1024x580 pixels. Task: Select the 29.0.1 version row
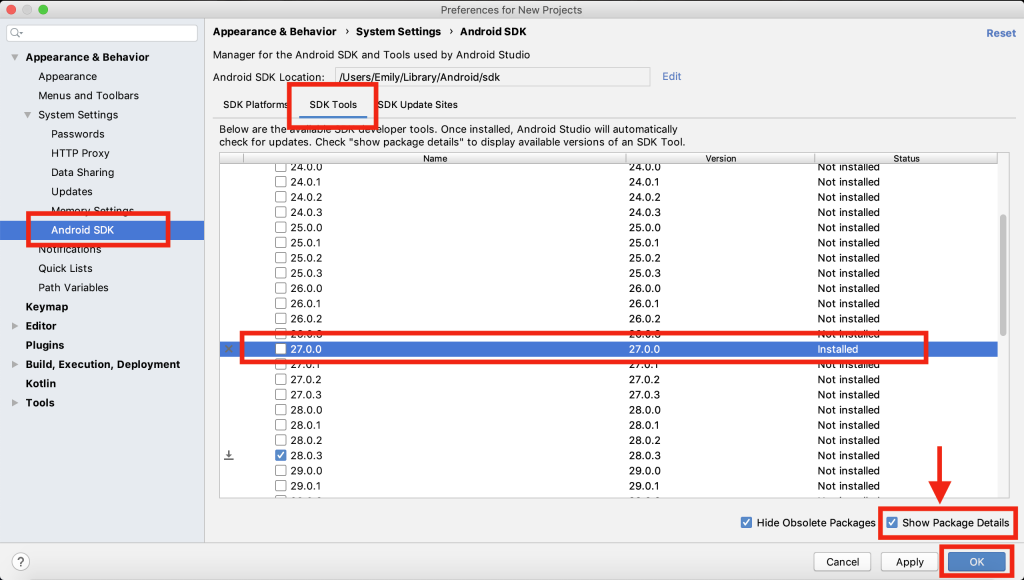(x=609, y=486)
